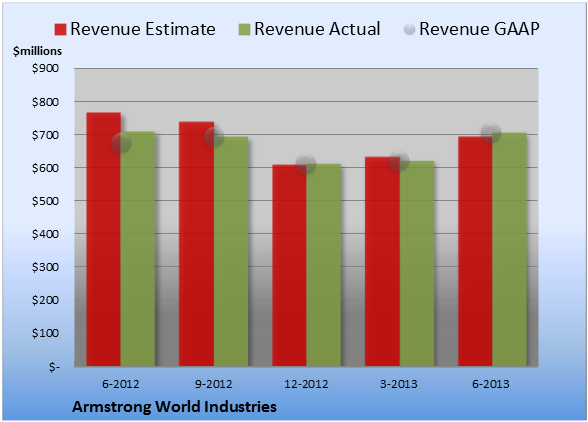
Task: Select the red estimate bar for 9-2012
Action: click(196, 244)
